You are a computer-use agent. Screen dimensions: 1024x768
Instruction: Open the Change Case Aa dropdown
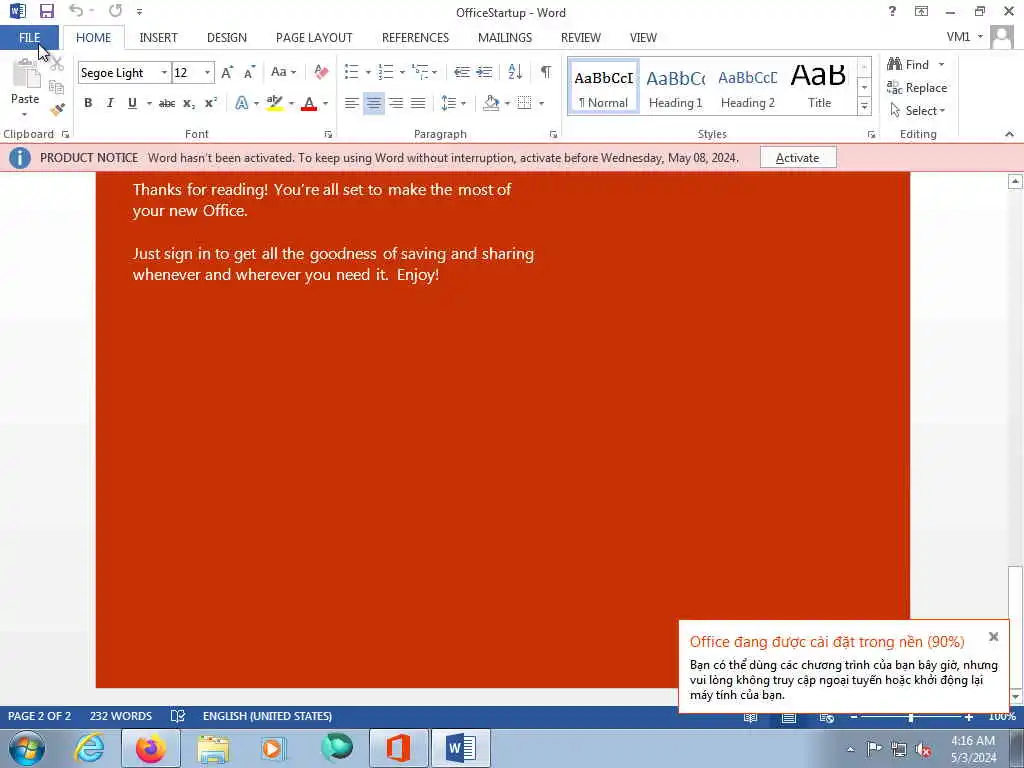283,72
